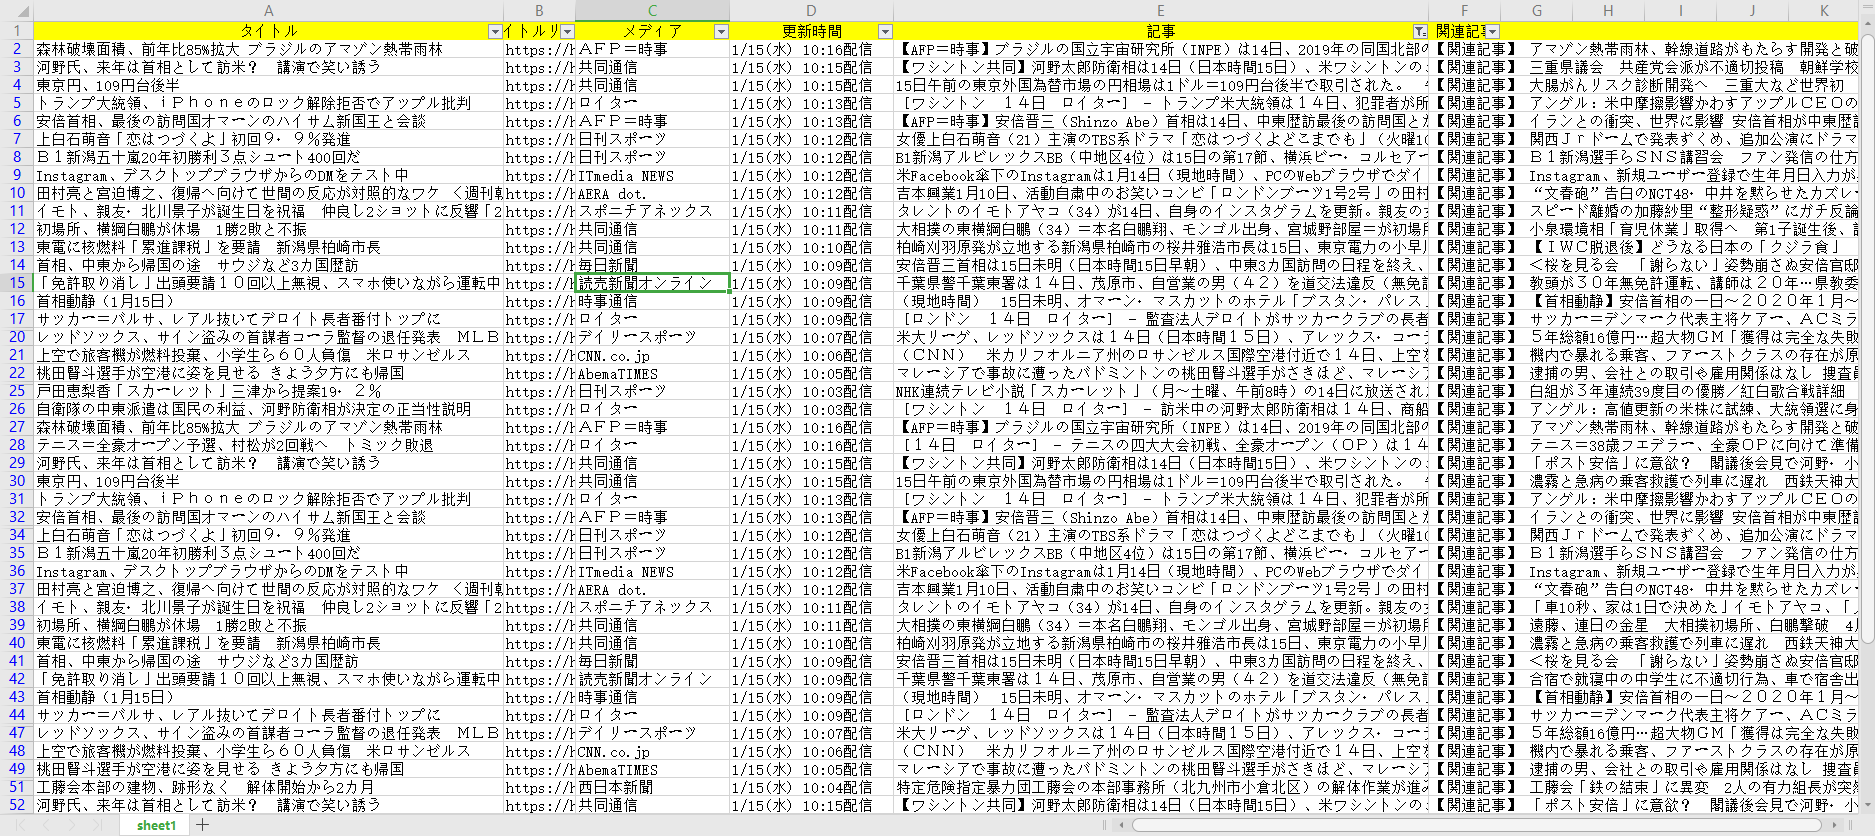This screenshot has width=1875, height=836.
Task: Select row 26 header
Action: (x=17, y=409)
